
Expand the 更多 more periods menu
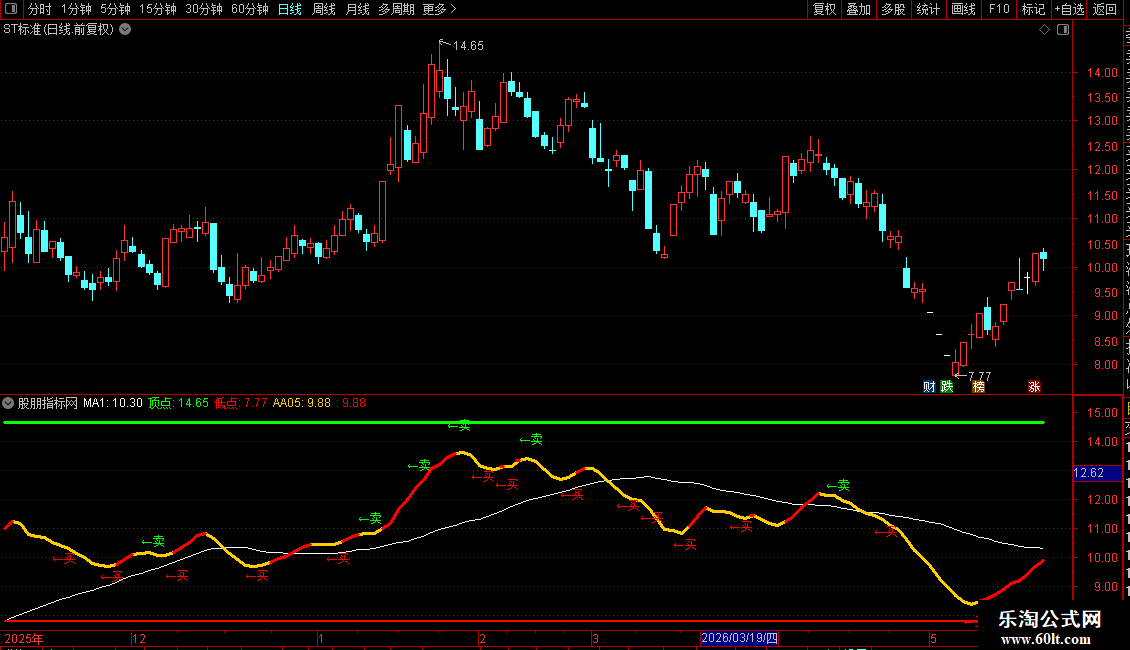pos(439,9)
